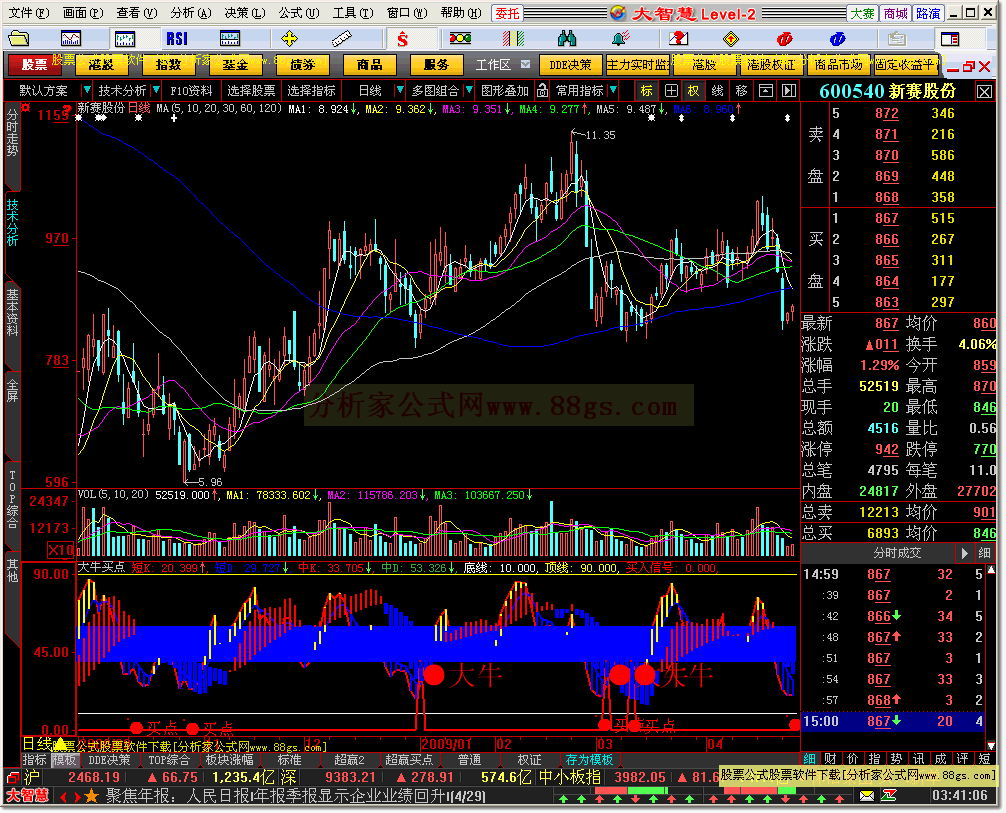Open the 决策(L) menu
This screenshot has height=813, width=1006.
point(245,13)
